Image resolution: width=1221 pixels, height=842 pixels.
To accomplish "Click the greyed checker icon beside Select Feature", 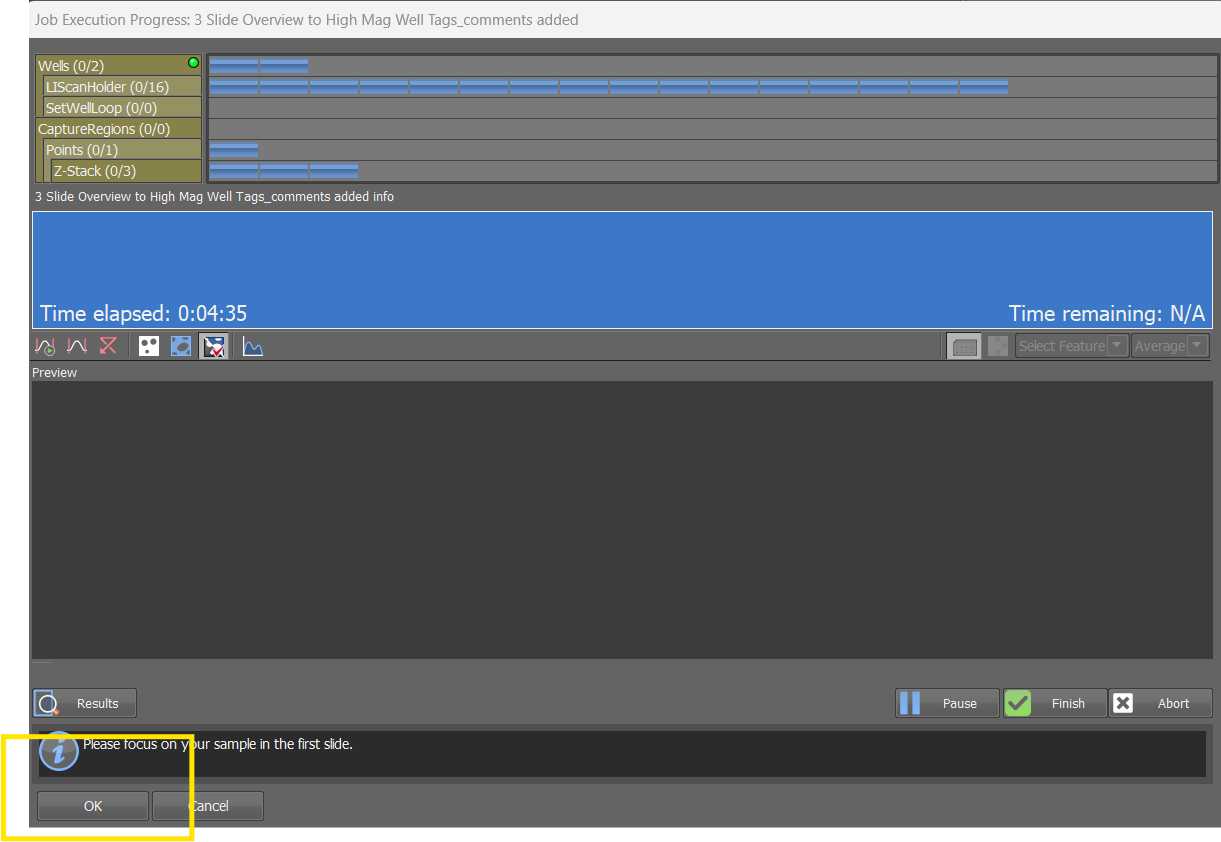I will (997, 346).
